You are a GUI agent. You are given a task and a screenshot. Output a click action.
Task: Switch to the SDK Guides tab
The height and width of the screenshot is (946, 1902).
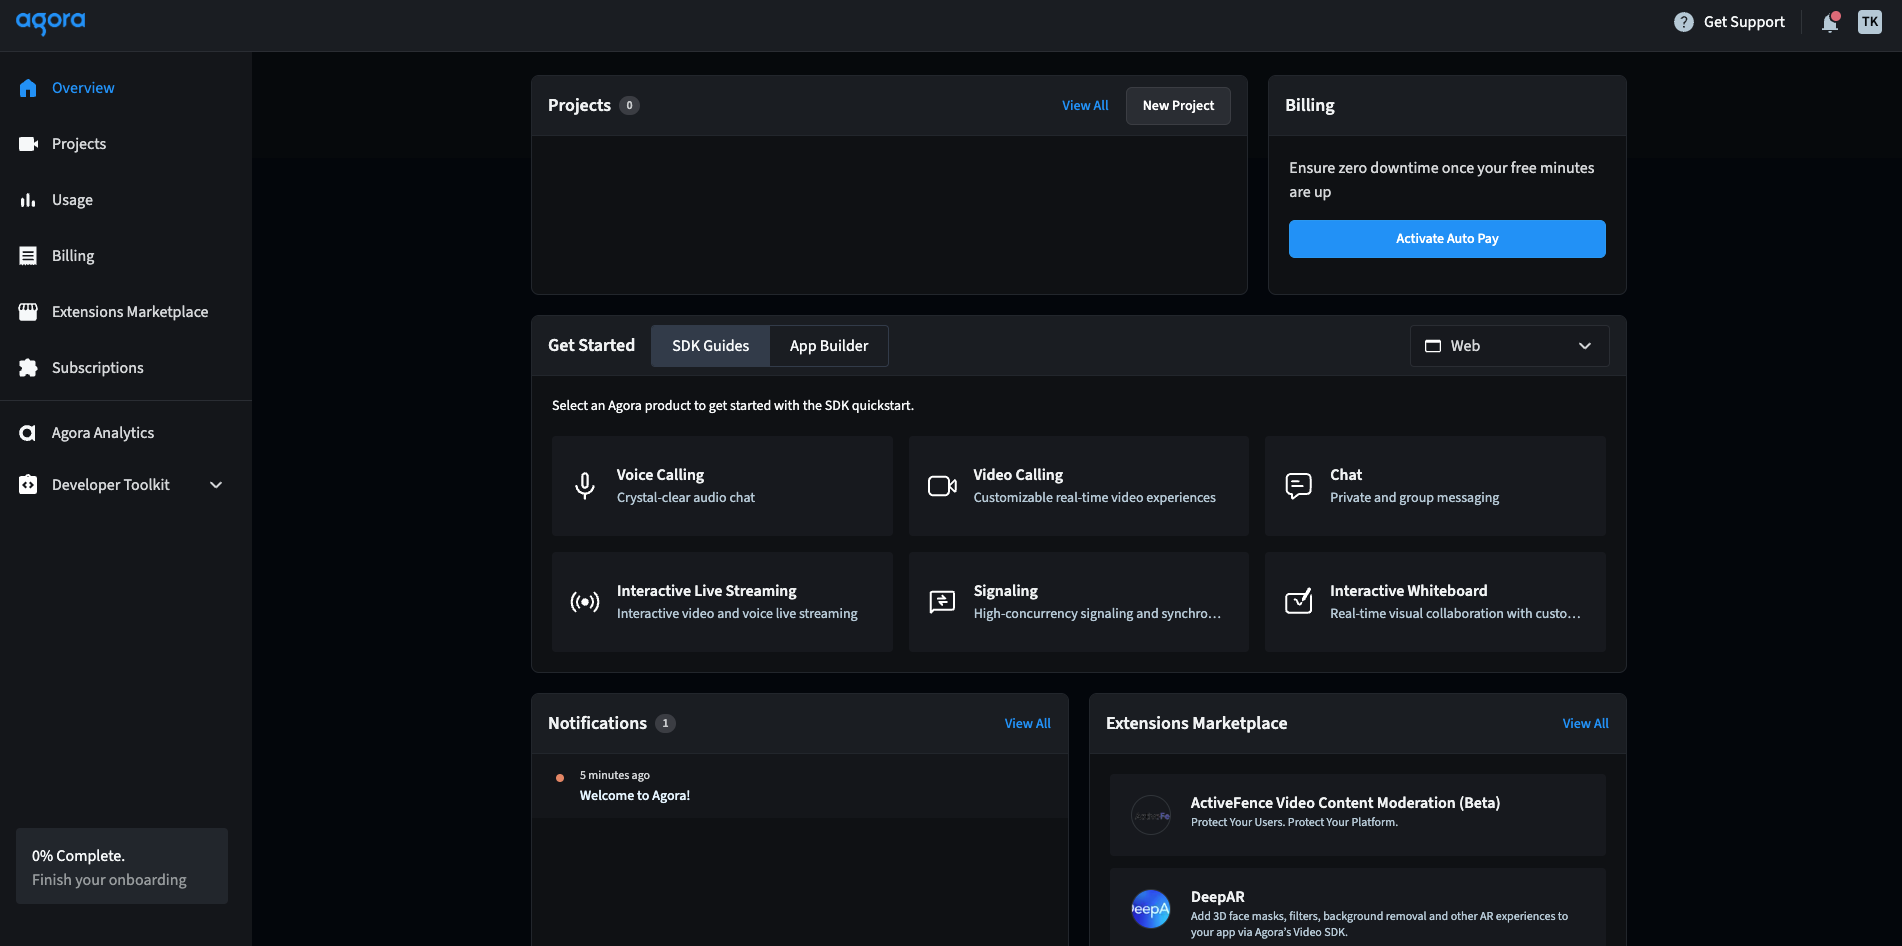710,346
